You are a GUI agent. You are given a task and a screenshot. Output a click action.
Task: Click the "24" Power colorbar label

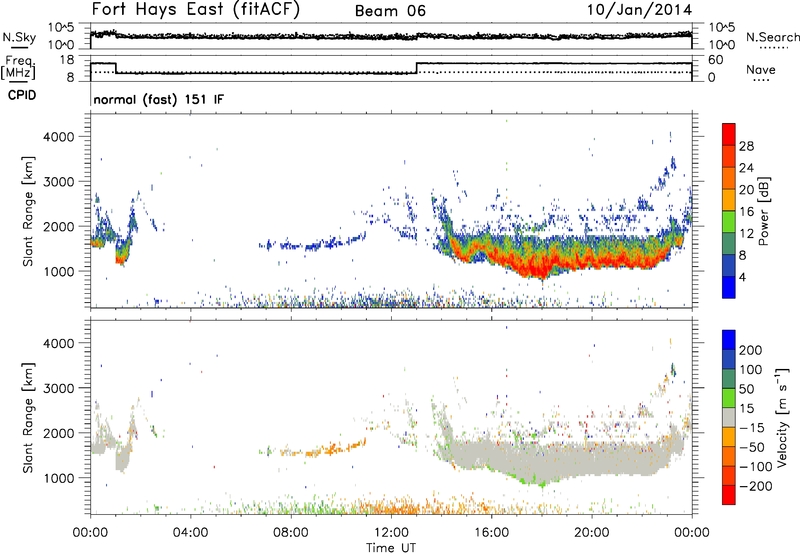pyautogui.click(x=746, y=168)
